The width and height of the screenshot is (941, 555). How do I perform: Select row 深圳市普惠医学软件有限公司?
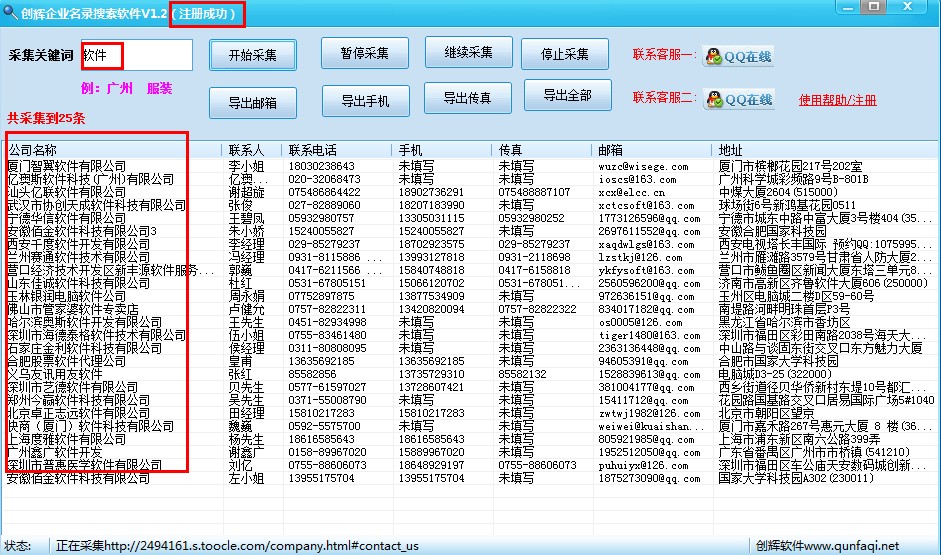tap(471, 465)
